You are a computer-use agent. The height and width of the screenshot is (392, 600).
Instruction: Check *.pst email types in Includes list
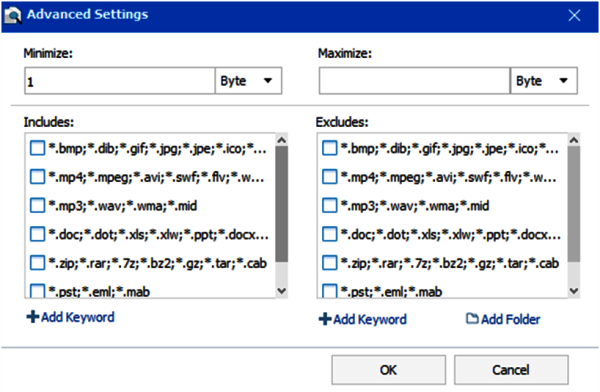click(x=38, y=291)
